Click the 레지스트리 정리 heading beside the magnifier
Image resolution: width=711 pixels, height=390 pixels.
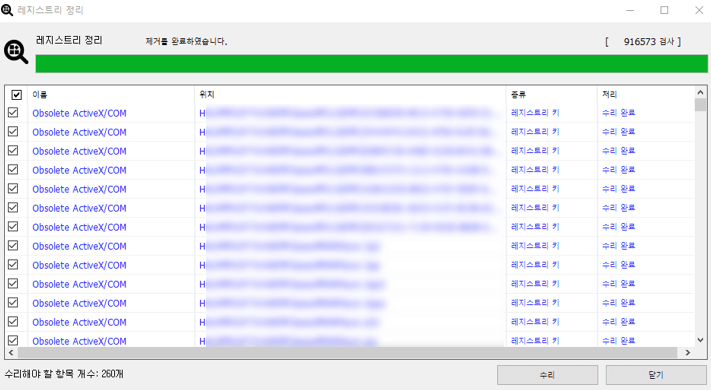[x=69, y=40]
